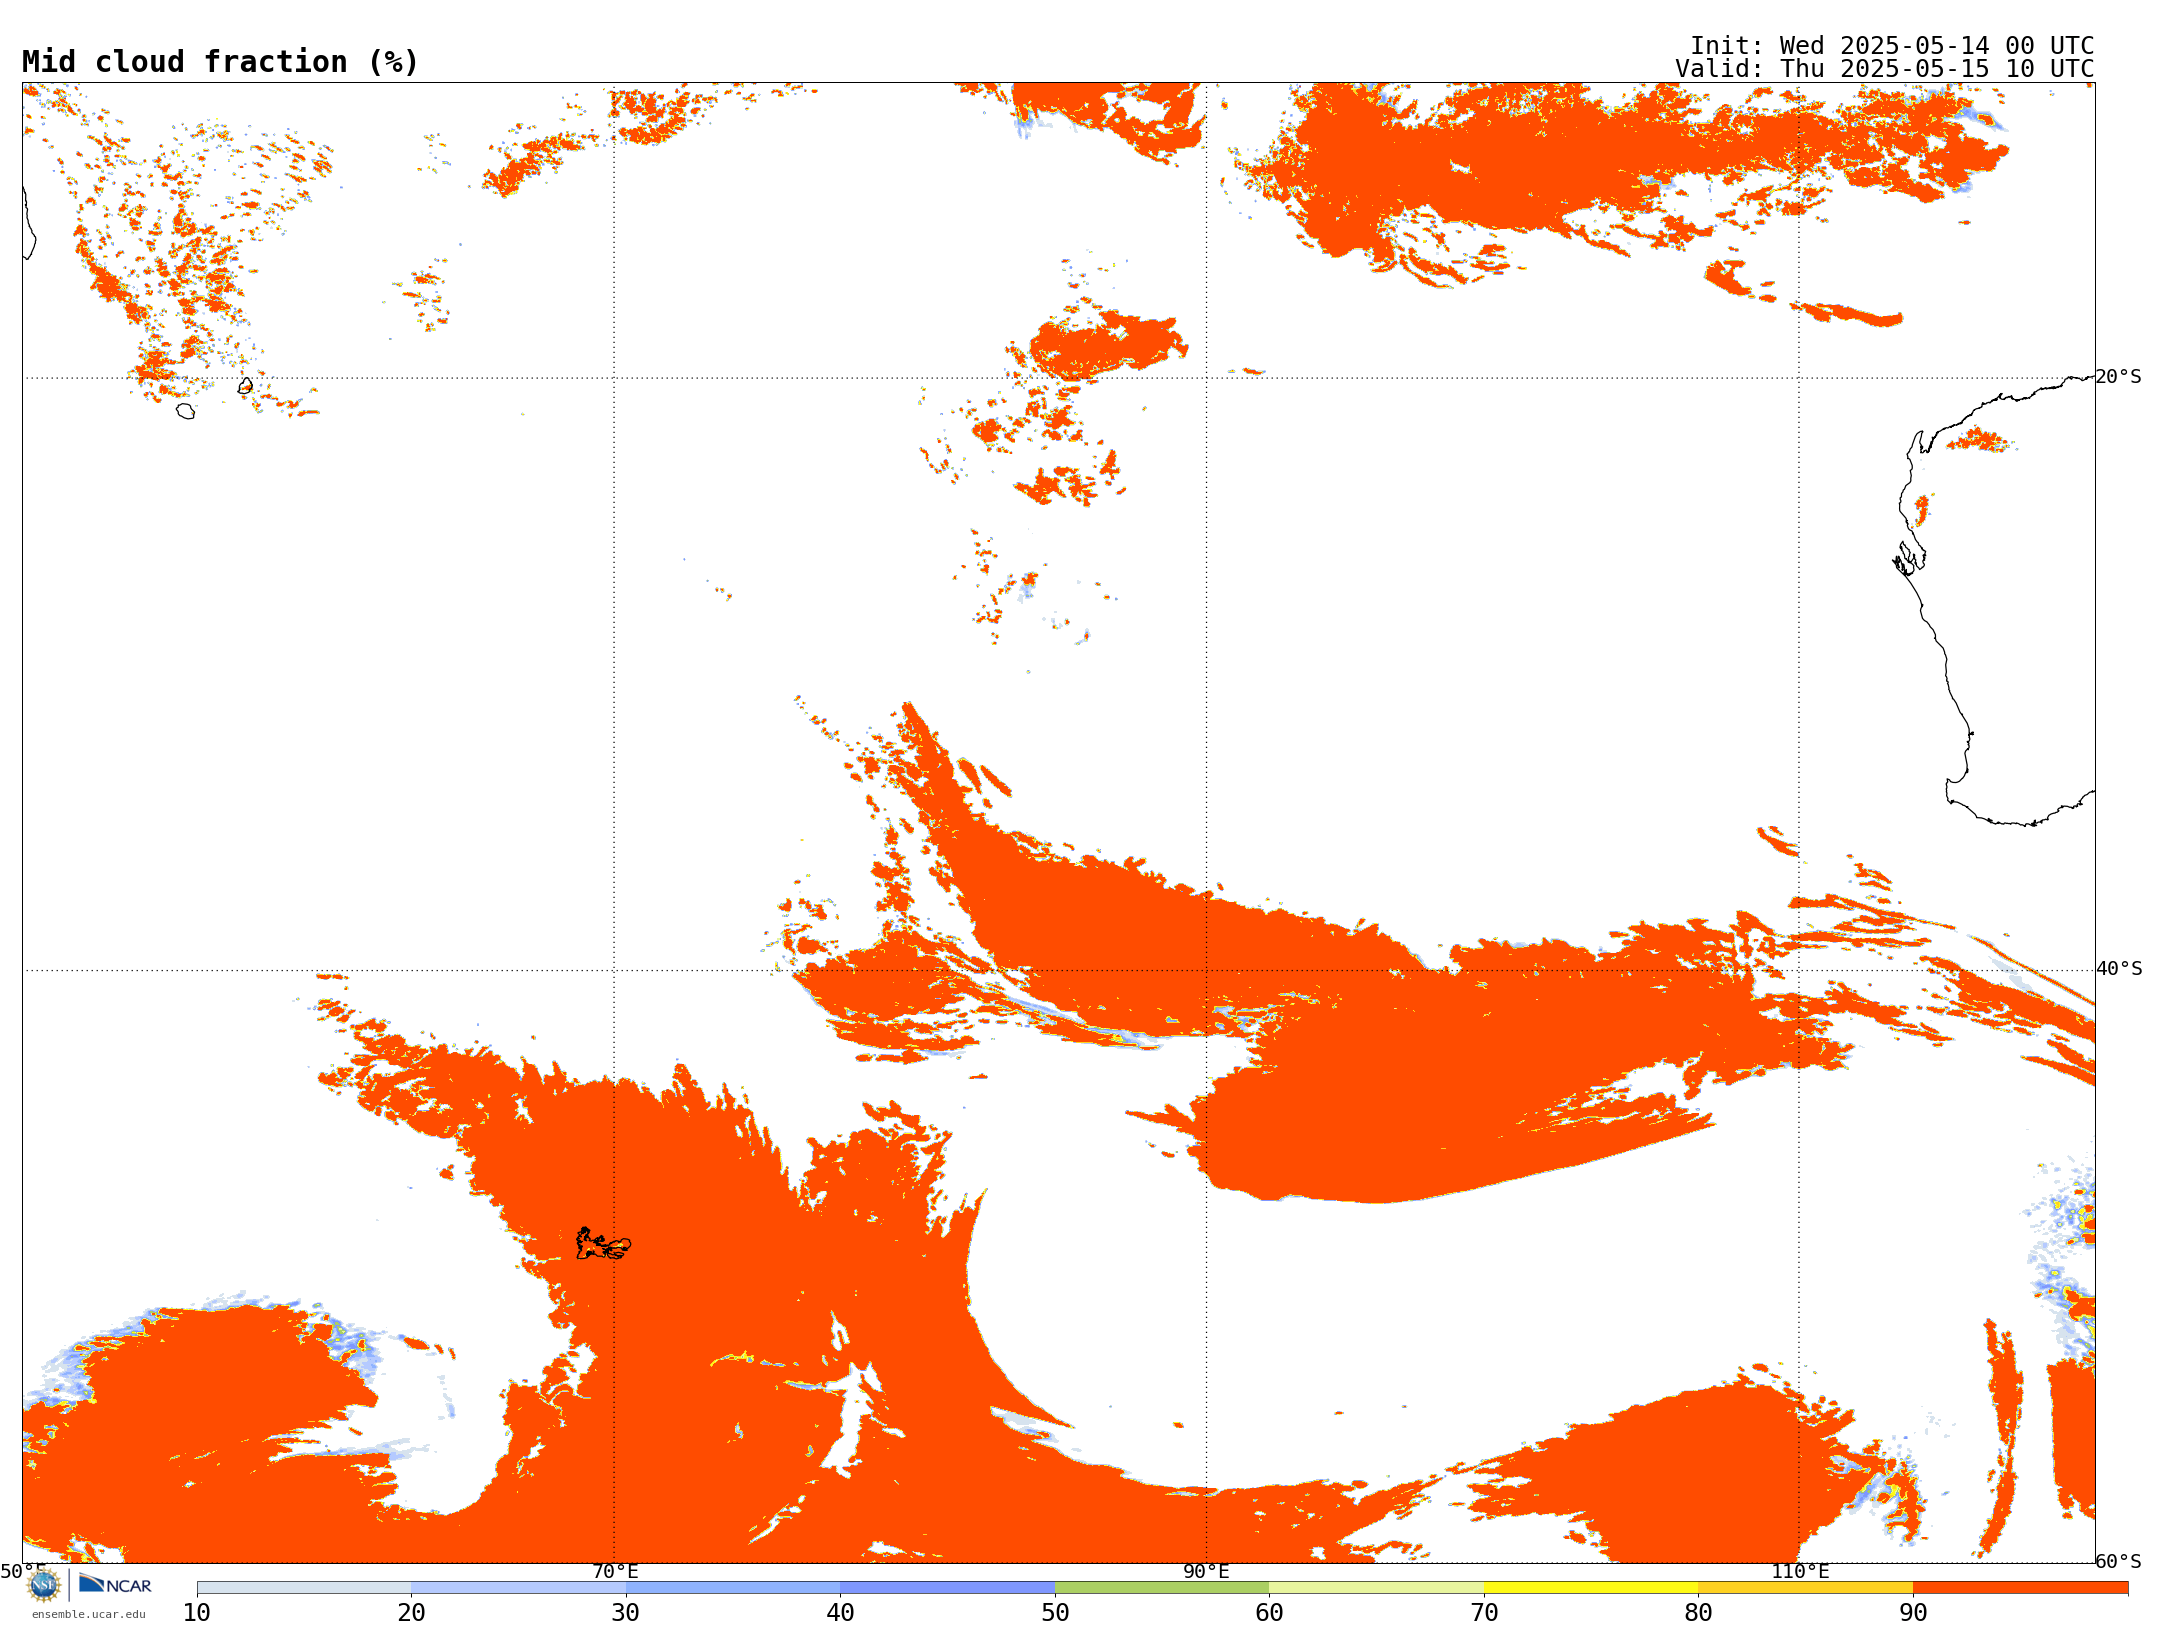
Task: Click the colorbar tick label 20
Action: (x=411, y=1613)
